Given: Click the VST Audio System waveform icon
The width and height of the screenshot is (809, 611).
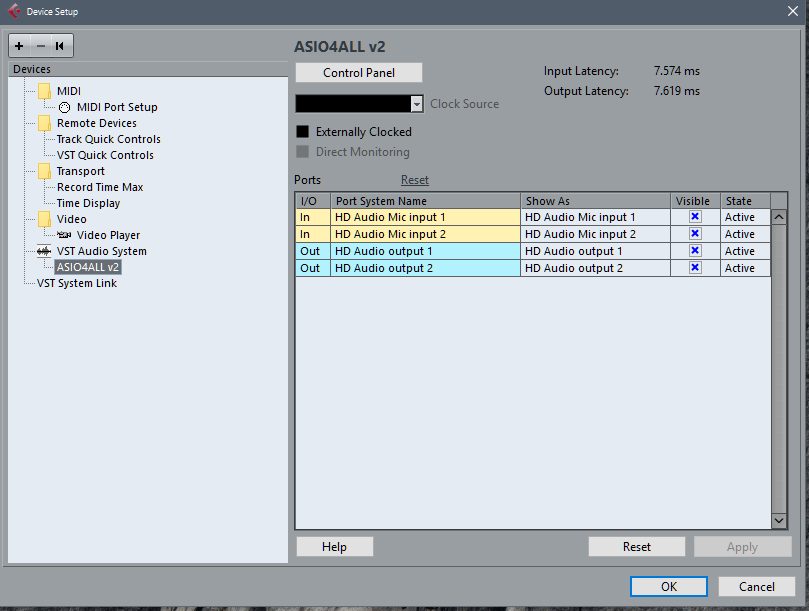Looking at the screenshot, I should point(44,251).
